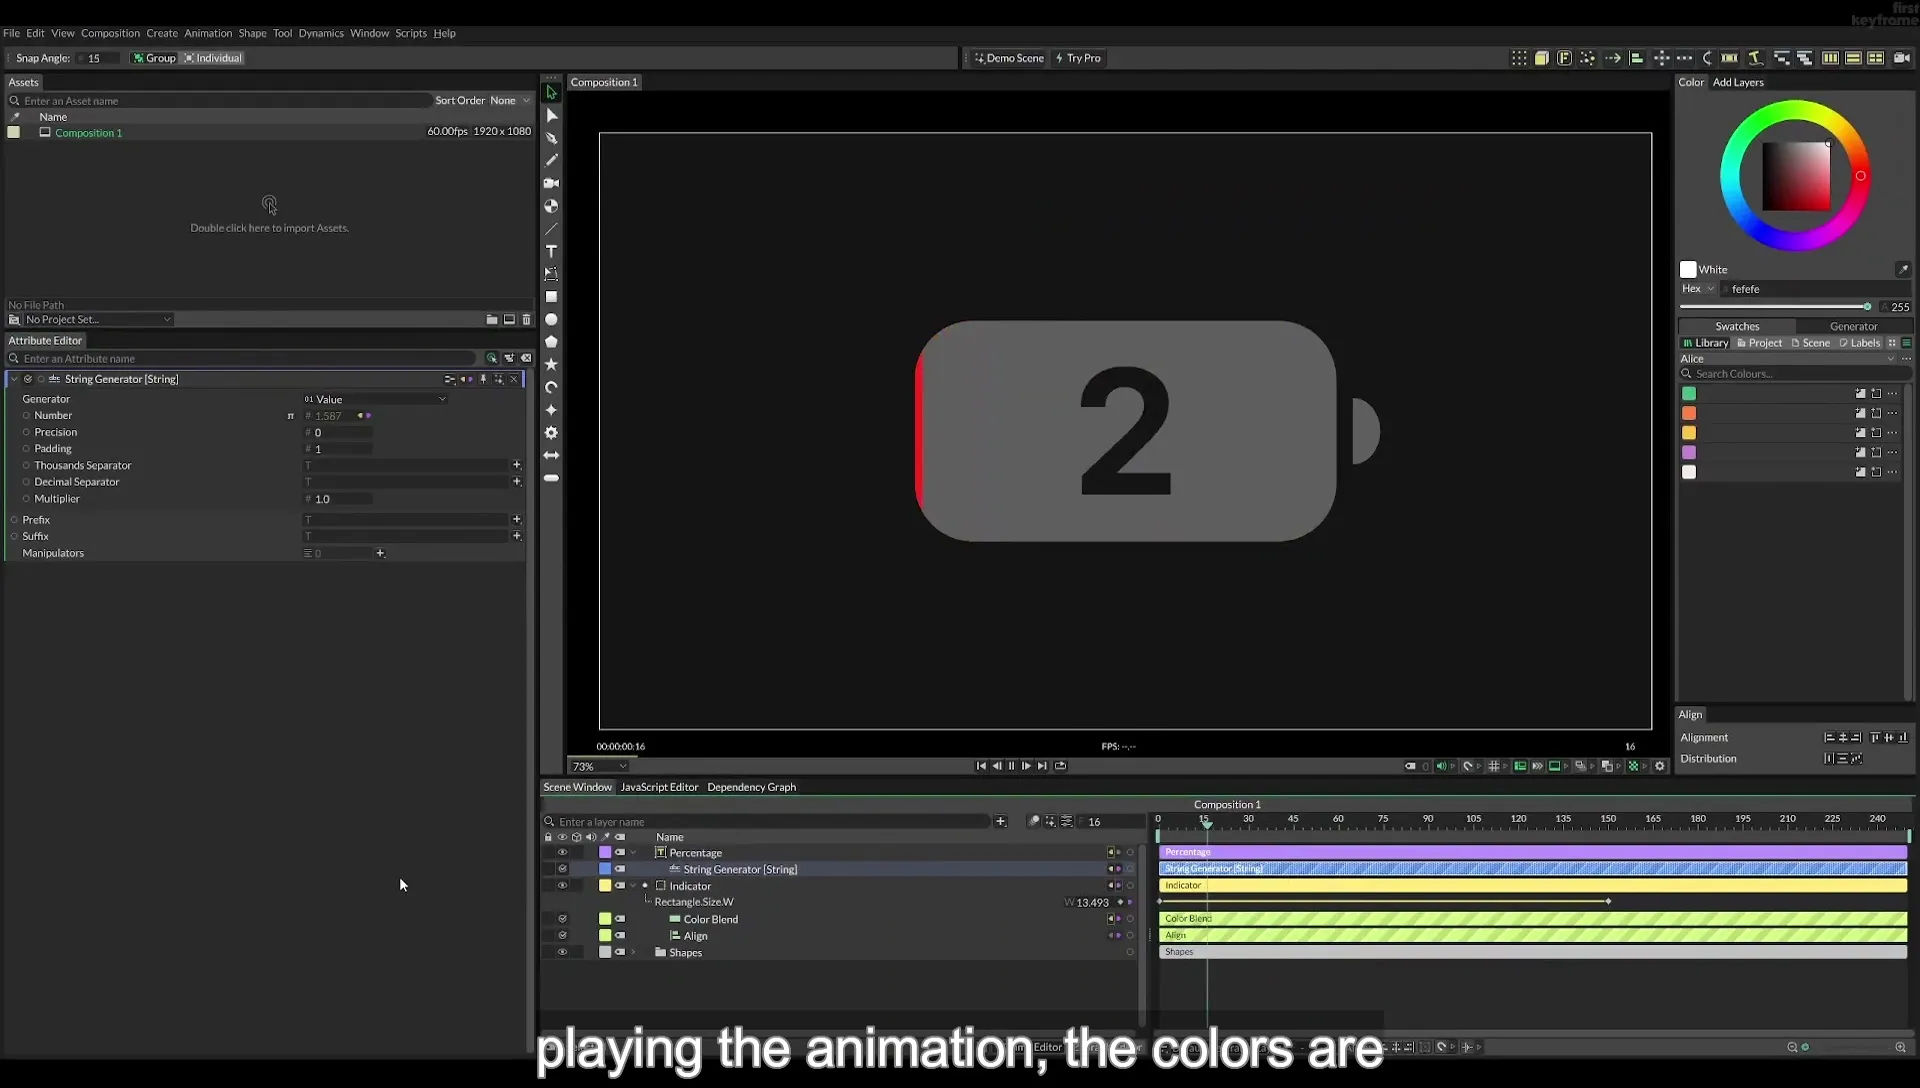Open the Animation menu
This screenshot has width=1920, height=1088.
[x=208, y=33]
